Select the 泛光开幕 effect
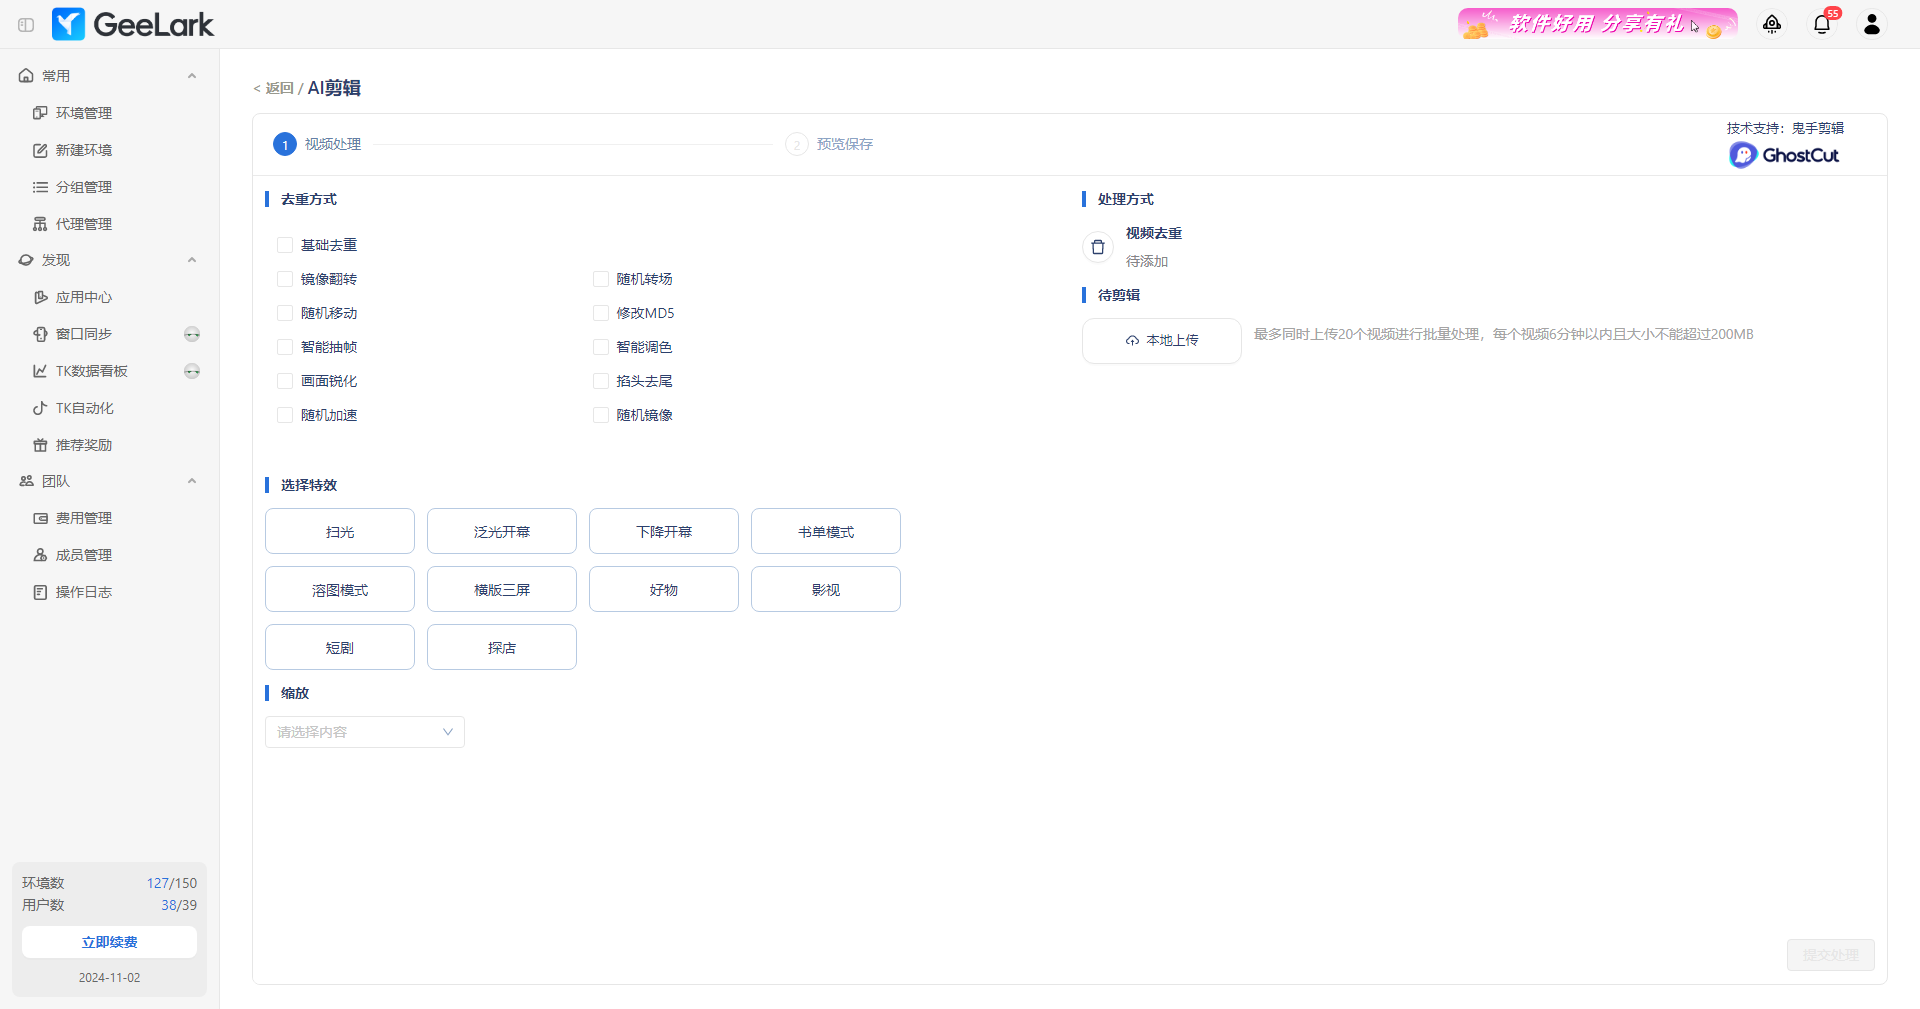 pos(501,532)
